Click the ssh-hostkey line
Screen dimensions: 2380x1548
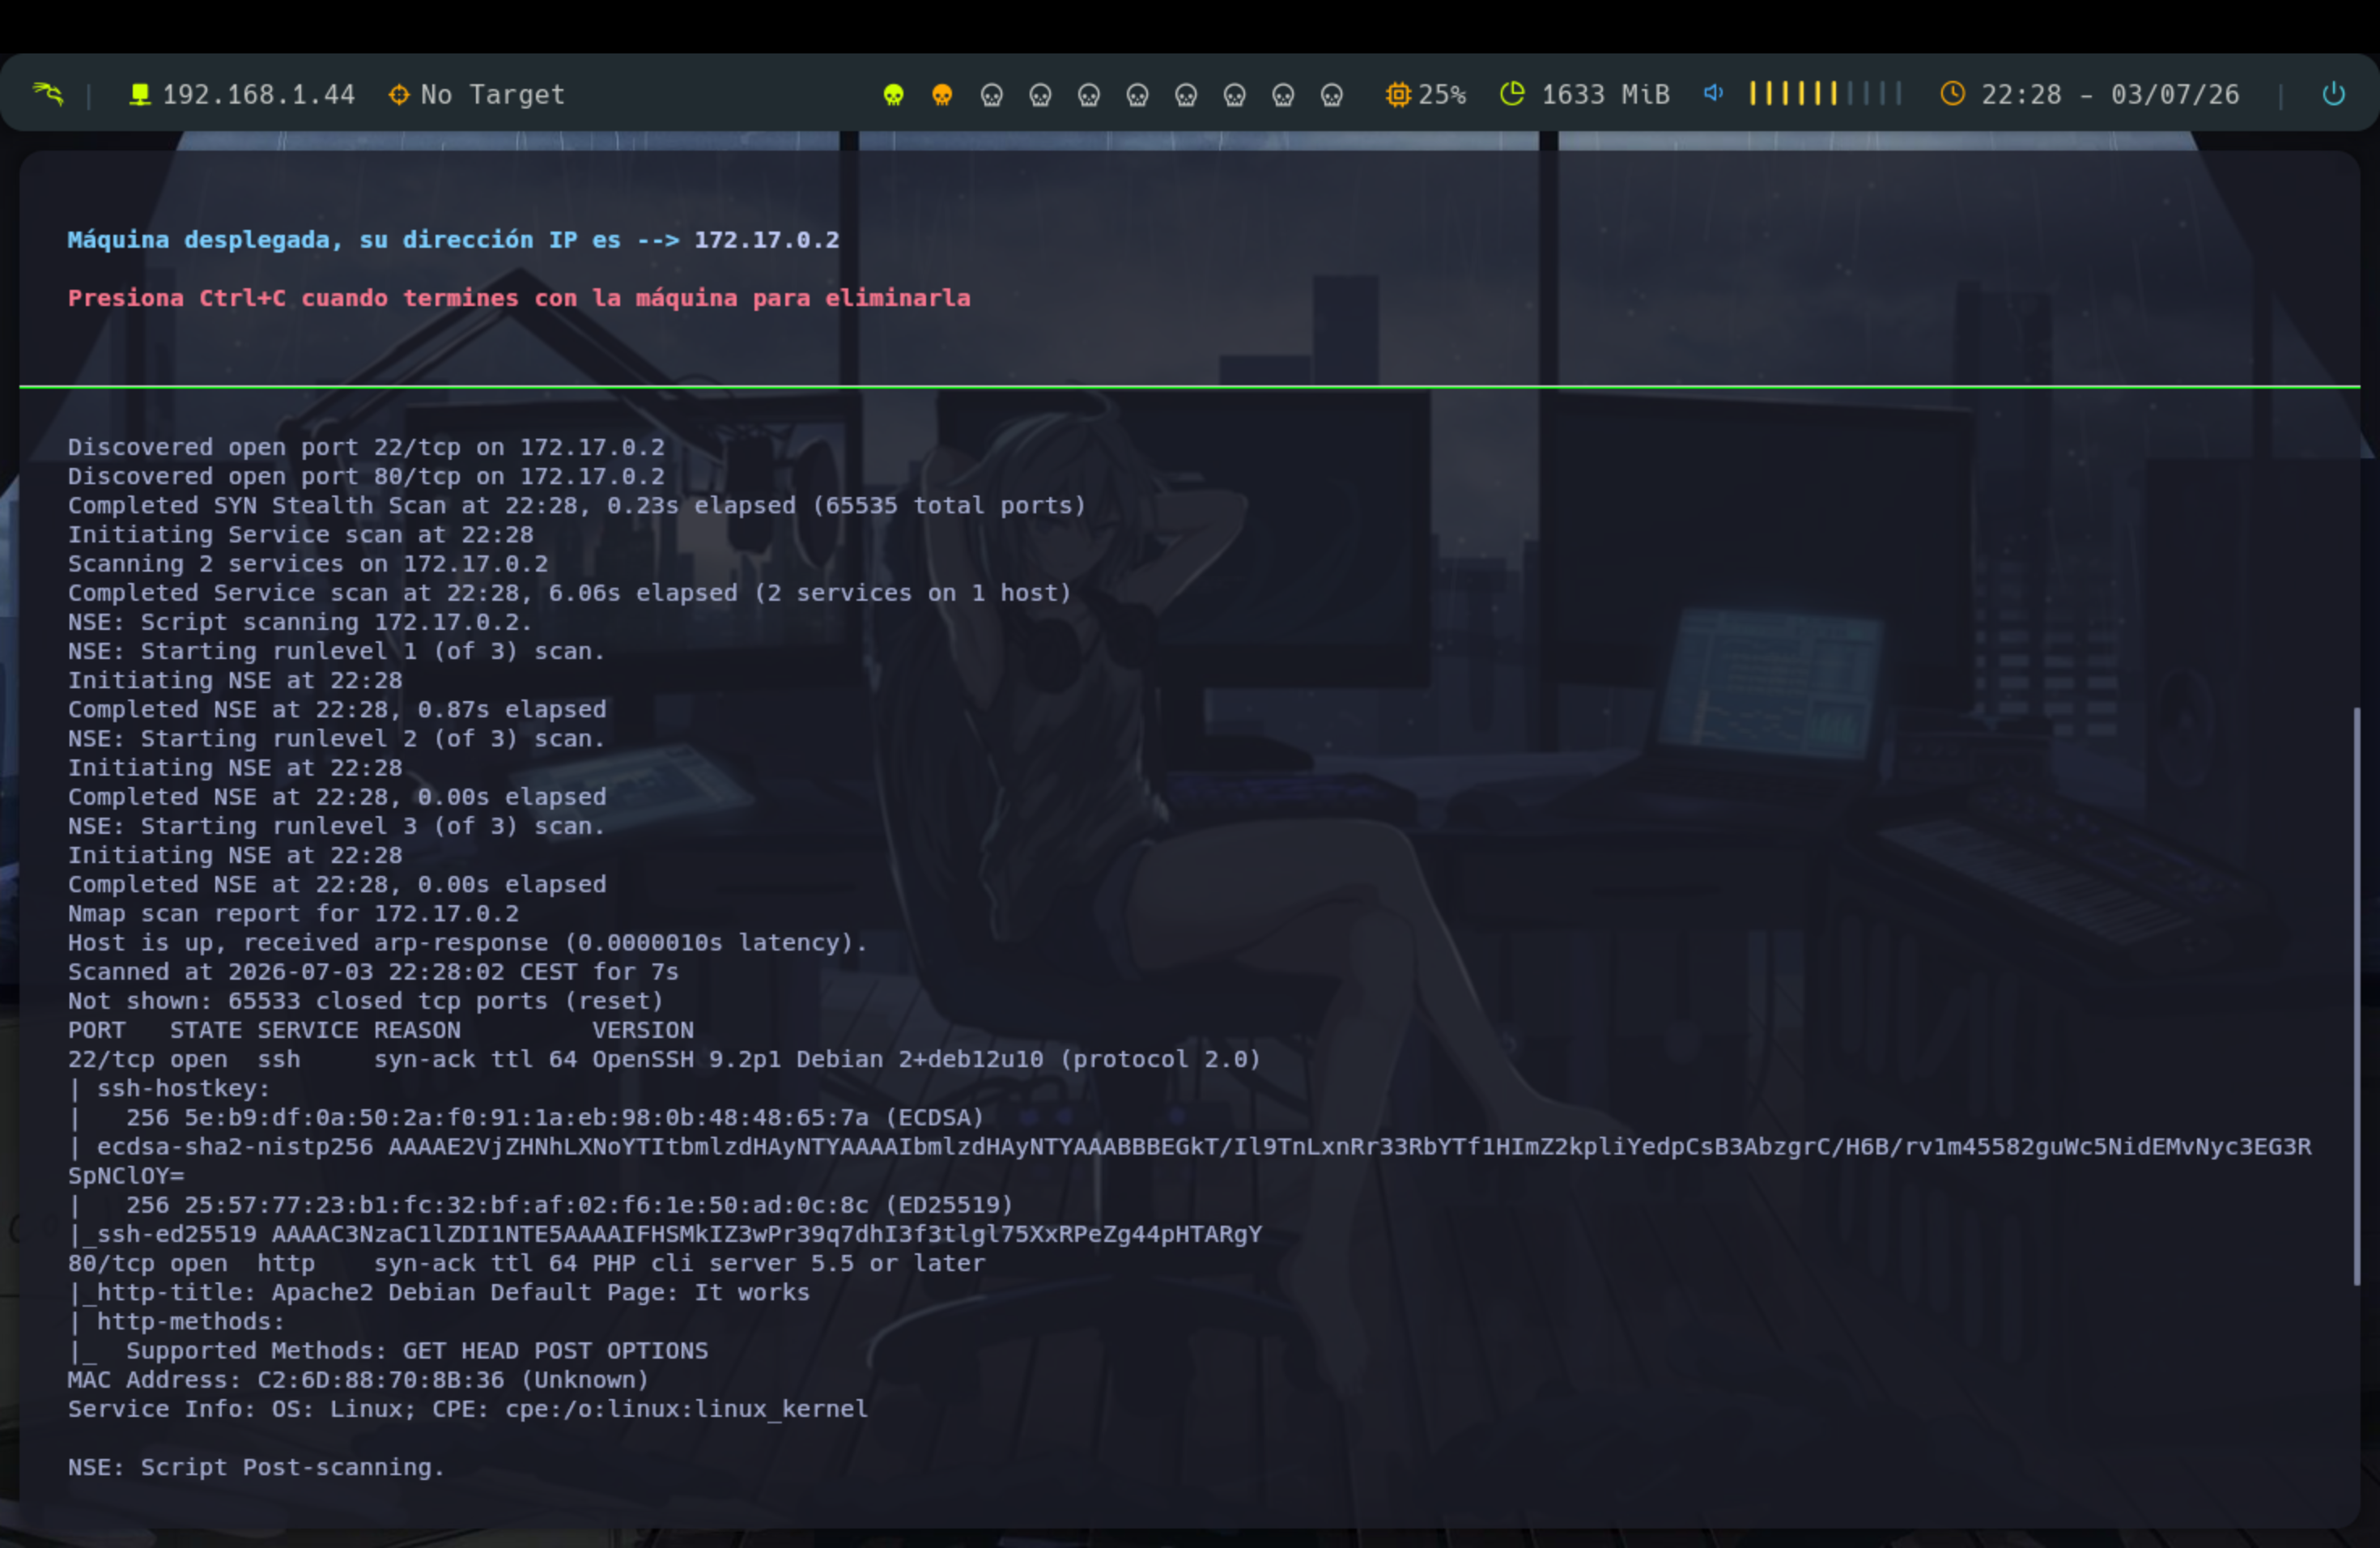[x=169, y=1088]
